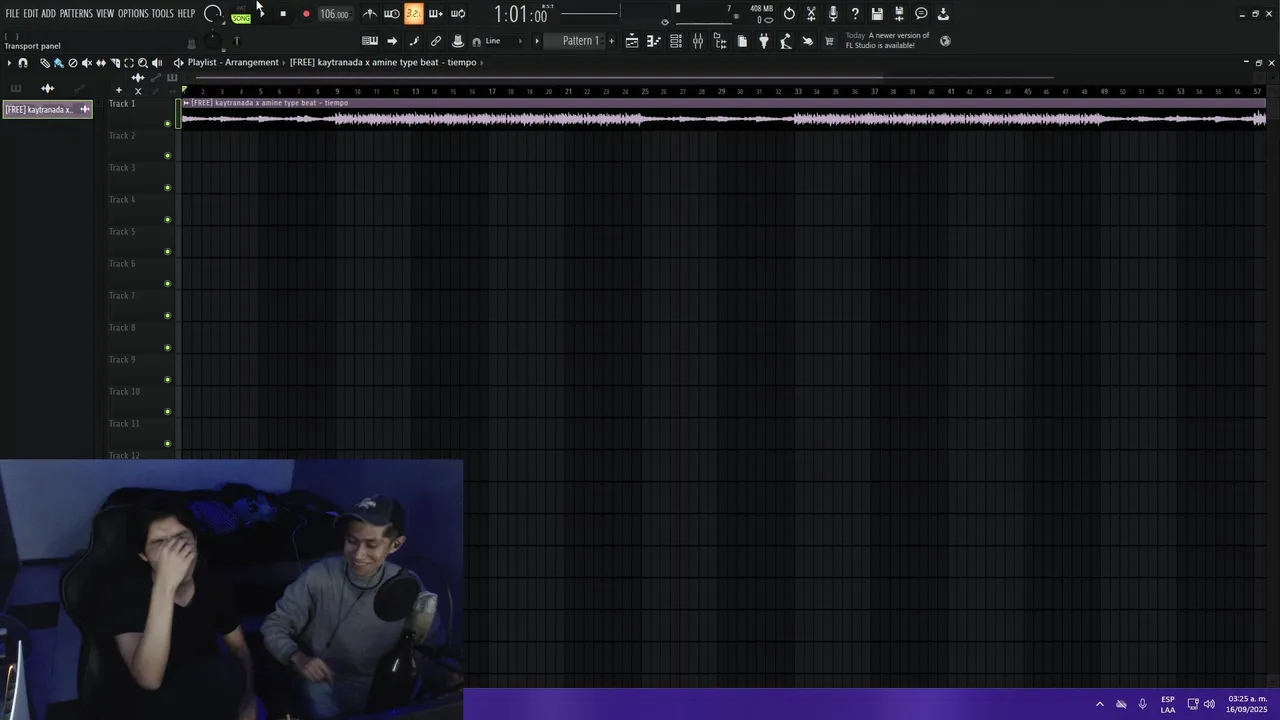Click the globe news icon
Image resolution: width=1280 pixels, height=720 pixels.
tap(945, 41)
